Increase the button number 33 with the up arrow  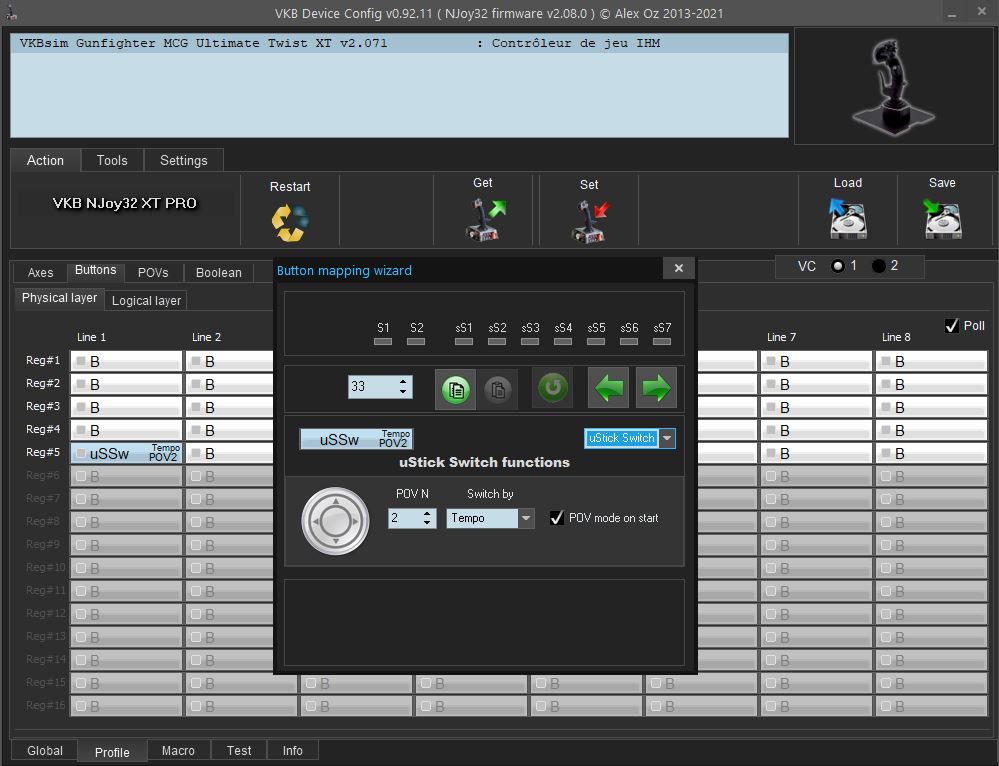pyautogui.click(x=403, y=382)
